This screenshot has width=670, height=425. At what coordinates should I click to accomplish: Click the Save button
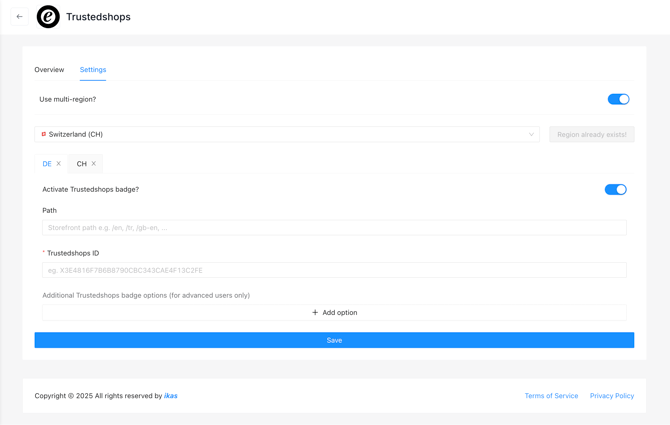click(x=334, y=340)
